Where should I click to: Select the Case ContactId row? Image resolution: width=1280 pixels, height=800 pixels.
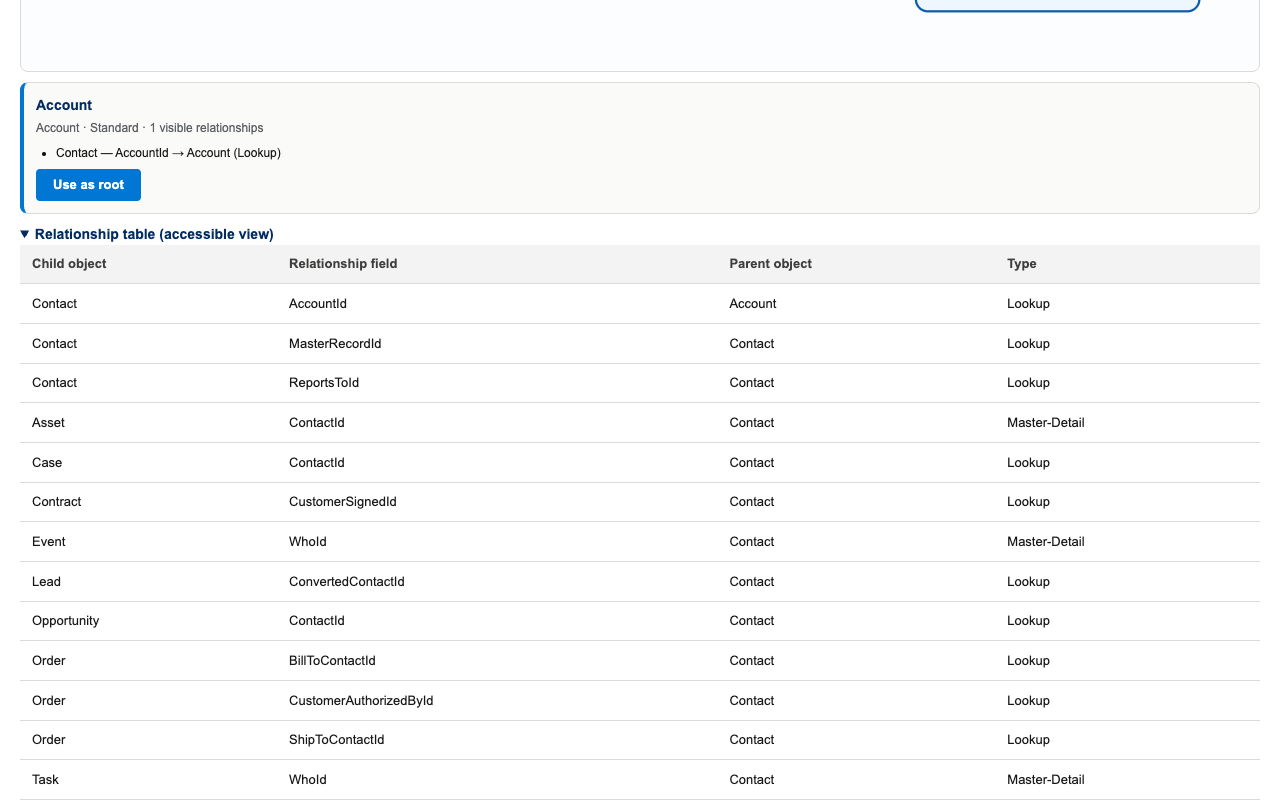pyautogui.click(x=640, y=463)
